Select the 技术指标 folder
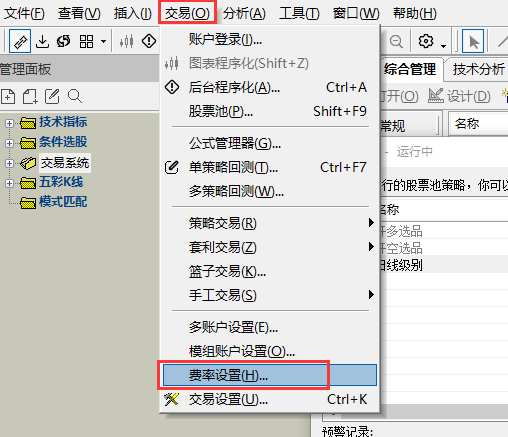This screenshot has width=508, height=437. (63, 122)
